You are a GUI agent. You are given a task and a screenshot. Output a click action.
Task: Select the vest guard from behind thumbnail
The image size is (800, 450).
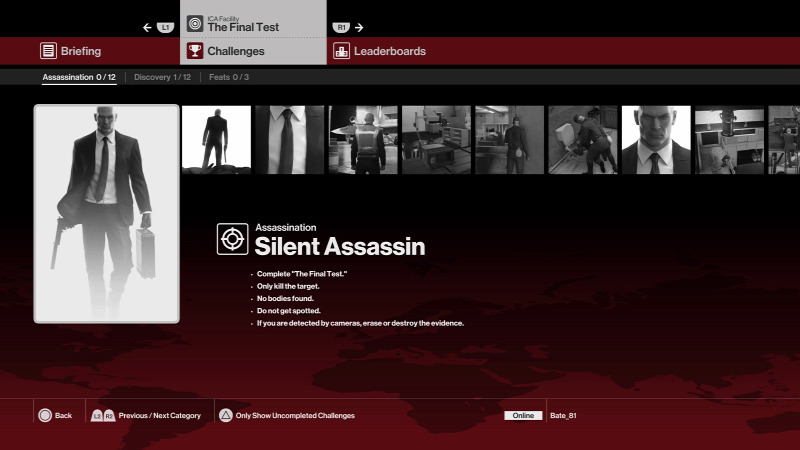coord(363,140)
